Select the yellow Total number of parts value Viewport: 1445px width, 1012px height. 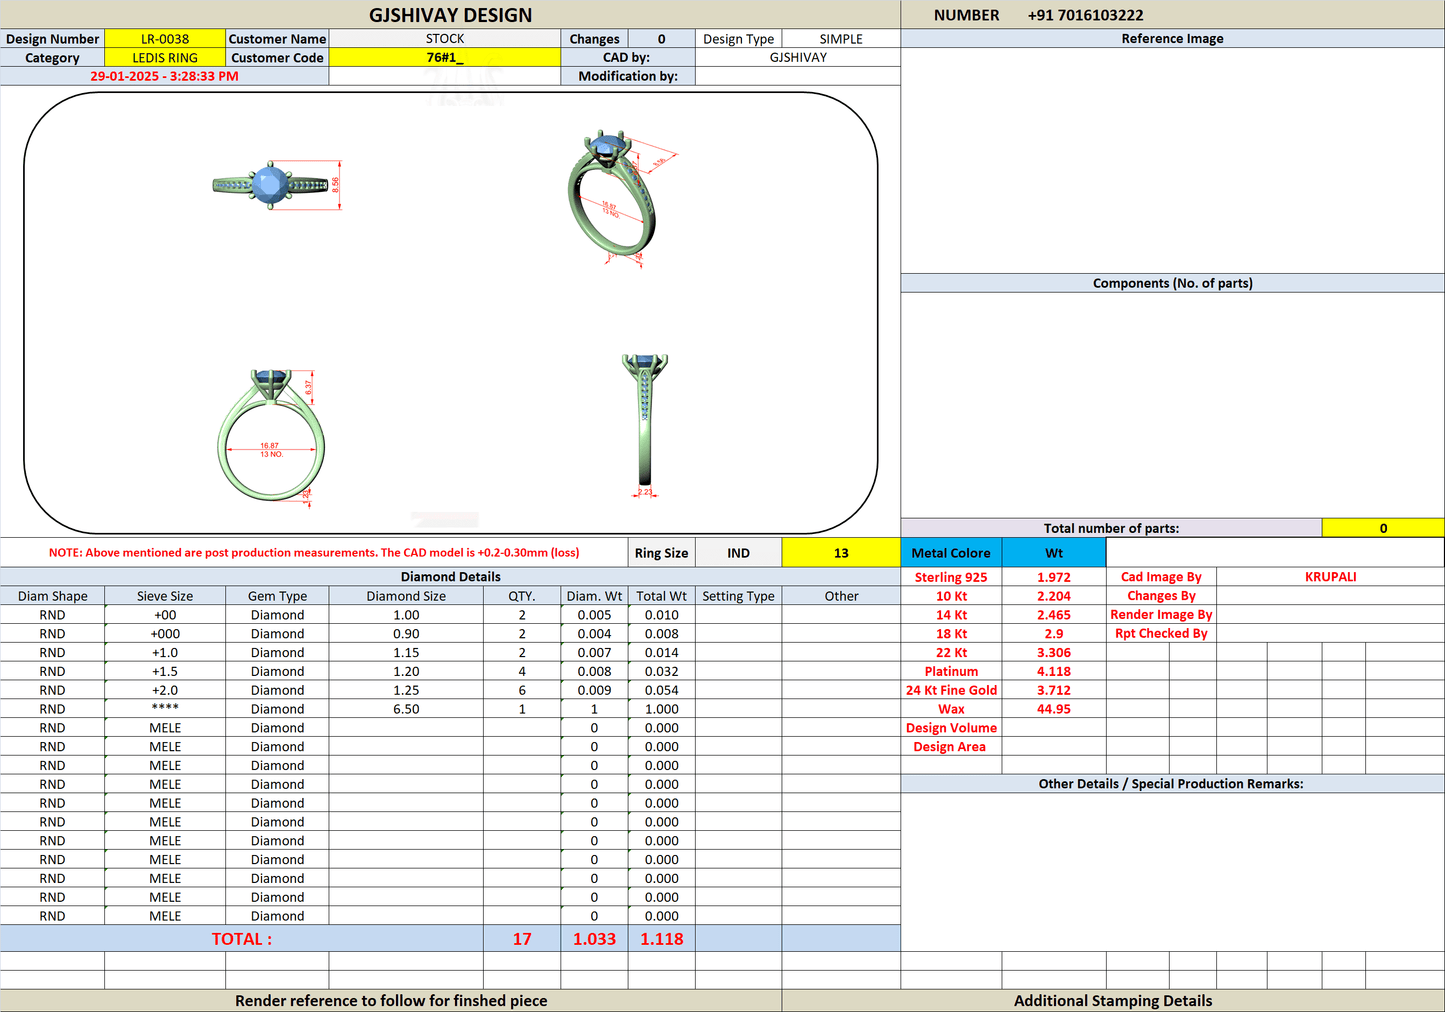[x=1383, y=528]
